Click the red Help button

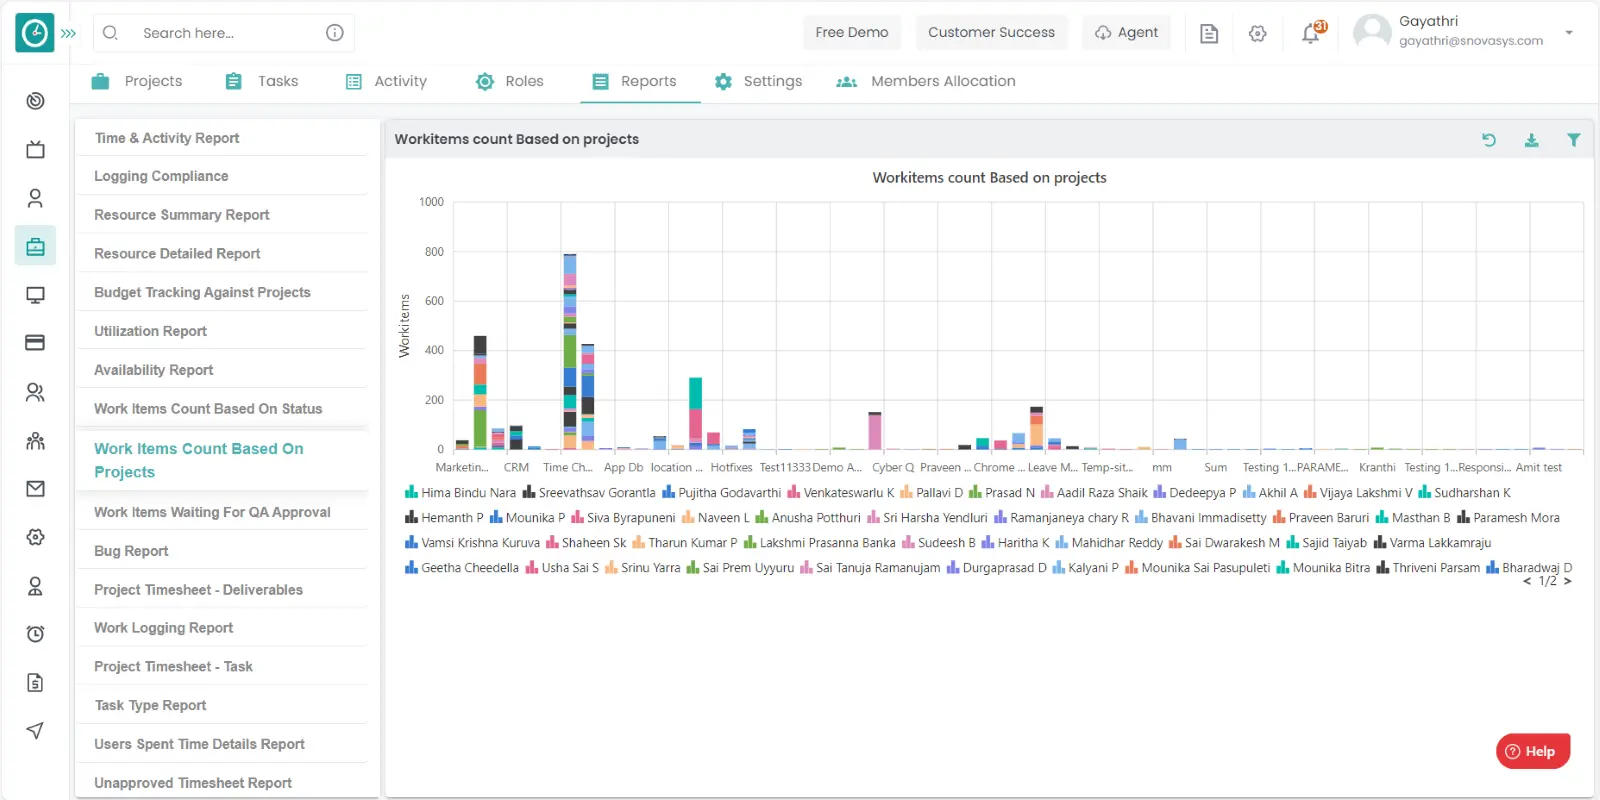[x=1532, y=751]
